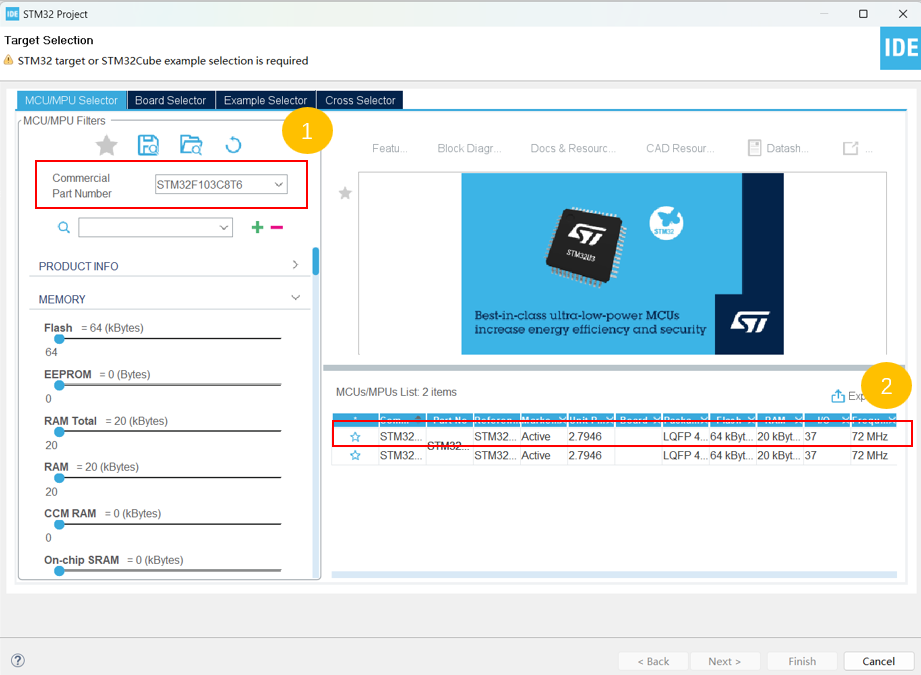The height and width of the screenshot is (675, 921).
Task: Click the On-chip SRAM slider handle
Action: [59, 570]
